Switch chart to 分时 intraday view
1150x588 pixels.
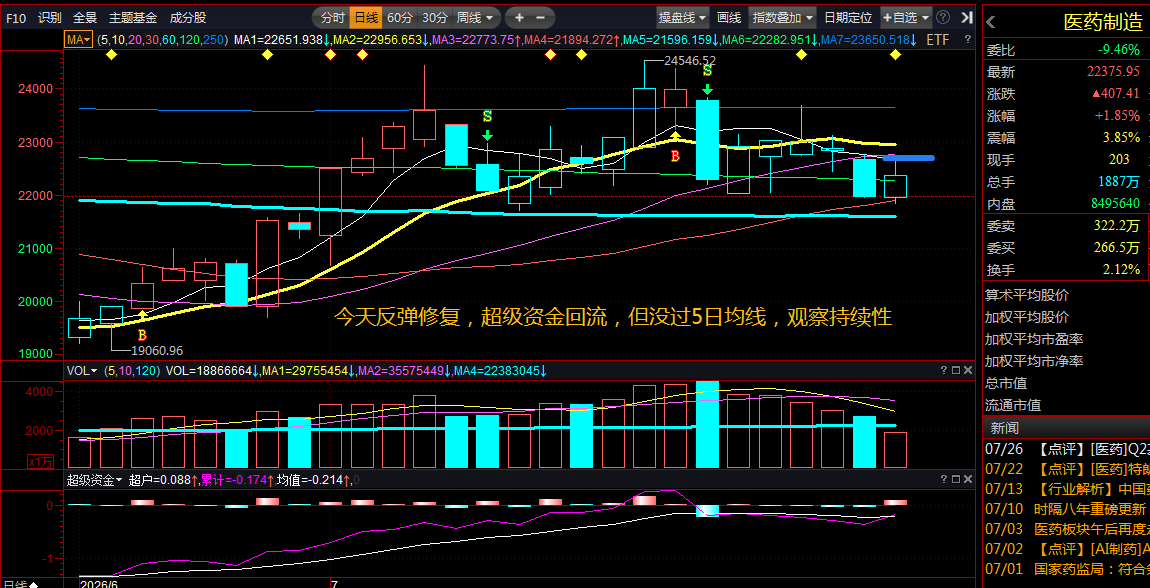click(x=332, y=17)
